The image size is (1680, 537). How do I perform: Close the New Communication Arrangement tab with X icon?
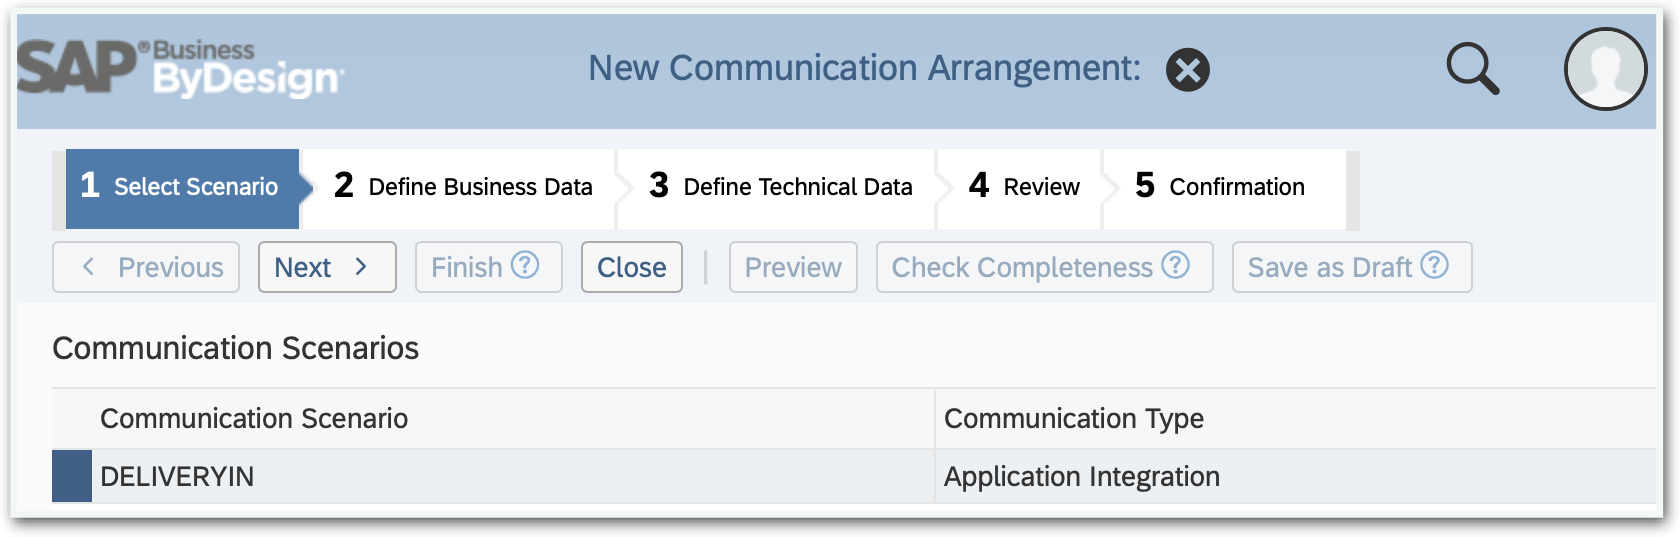(x=1188, y=70)
